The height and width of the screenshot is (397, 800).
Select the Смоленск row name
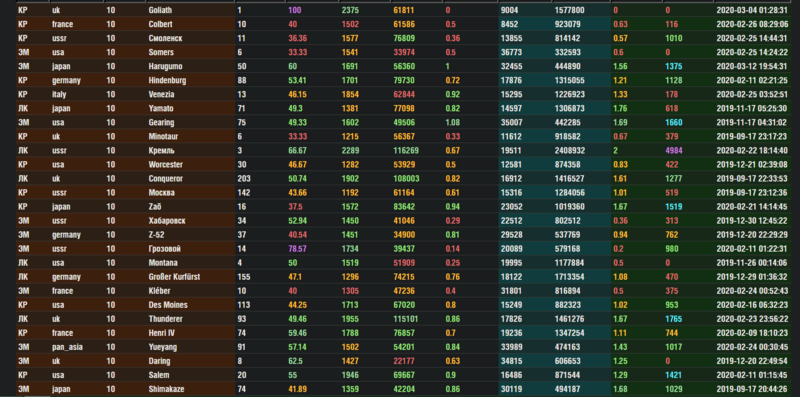[165, 38]
